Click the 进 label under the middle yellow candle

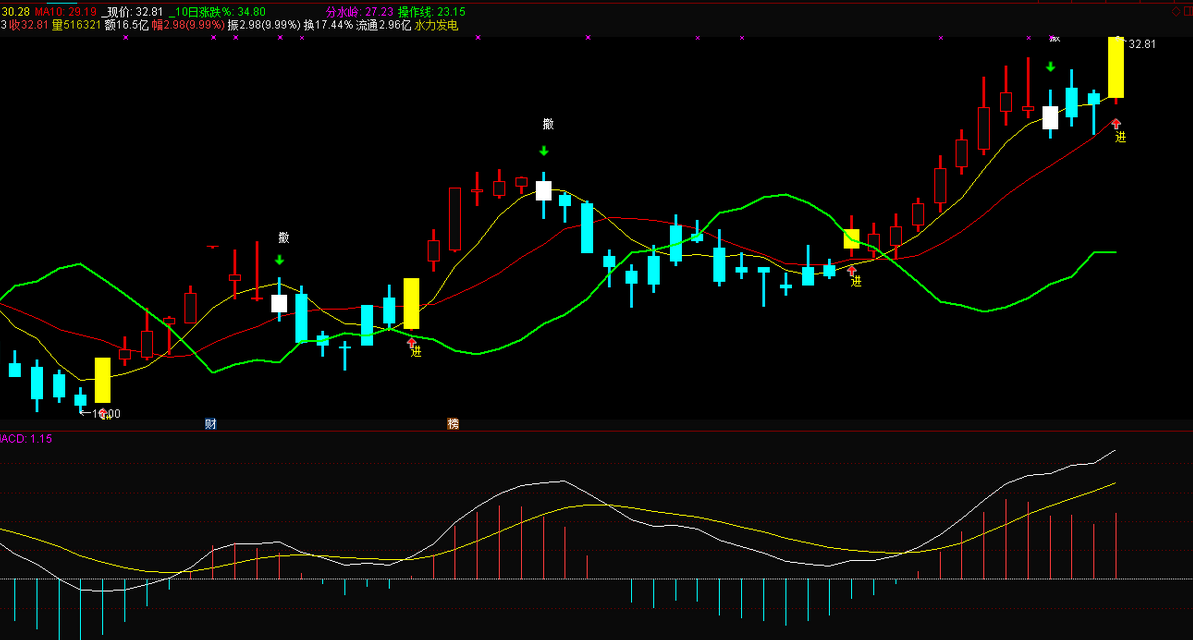coord(416,352)
